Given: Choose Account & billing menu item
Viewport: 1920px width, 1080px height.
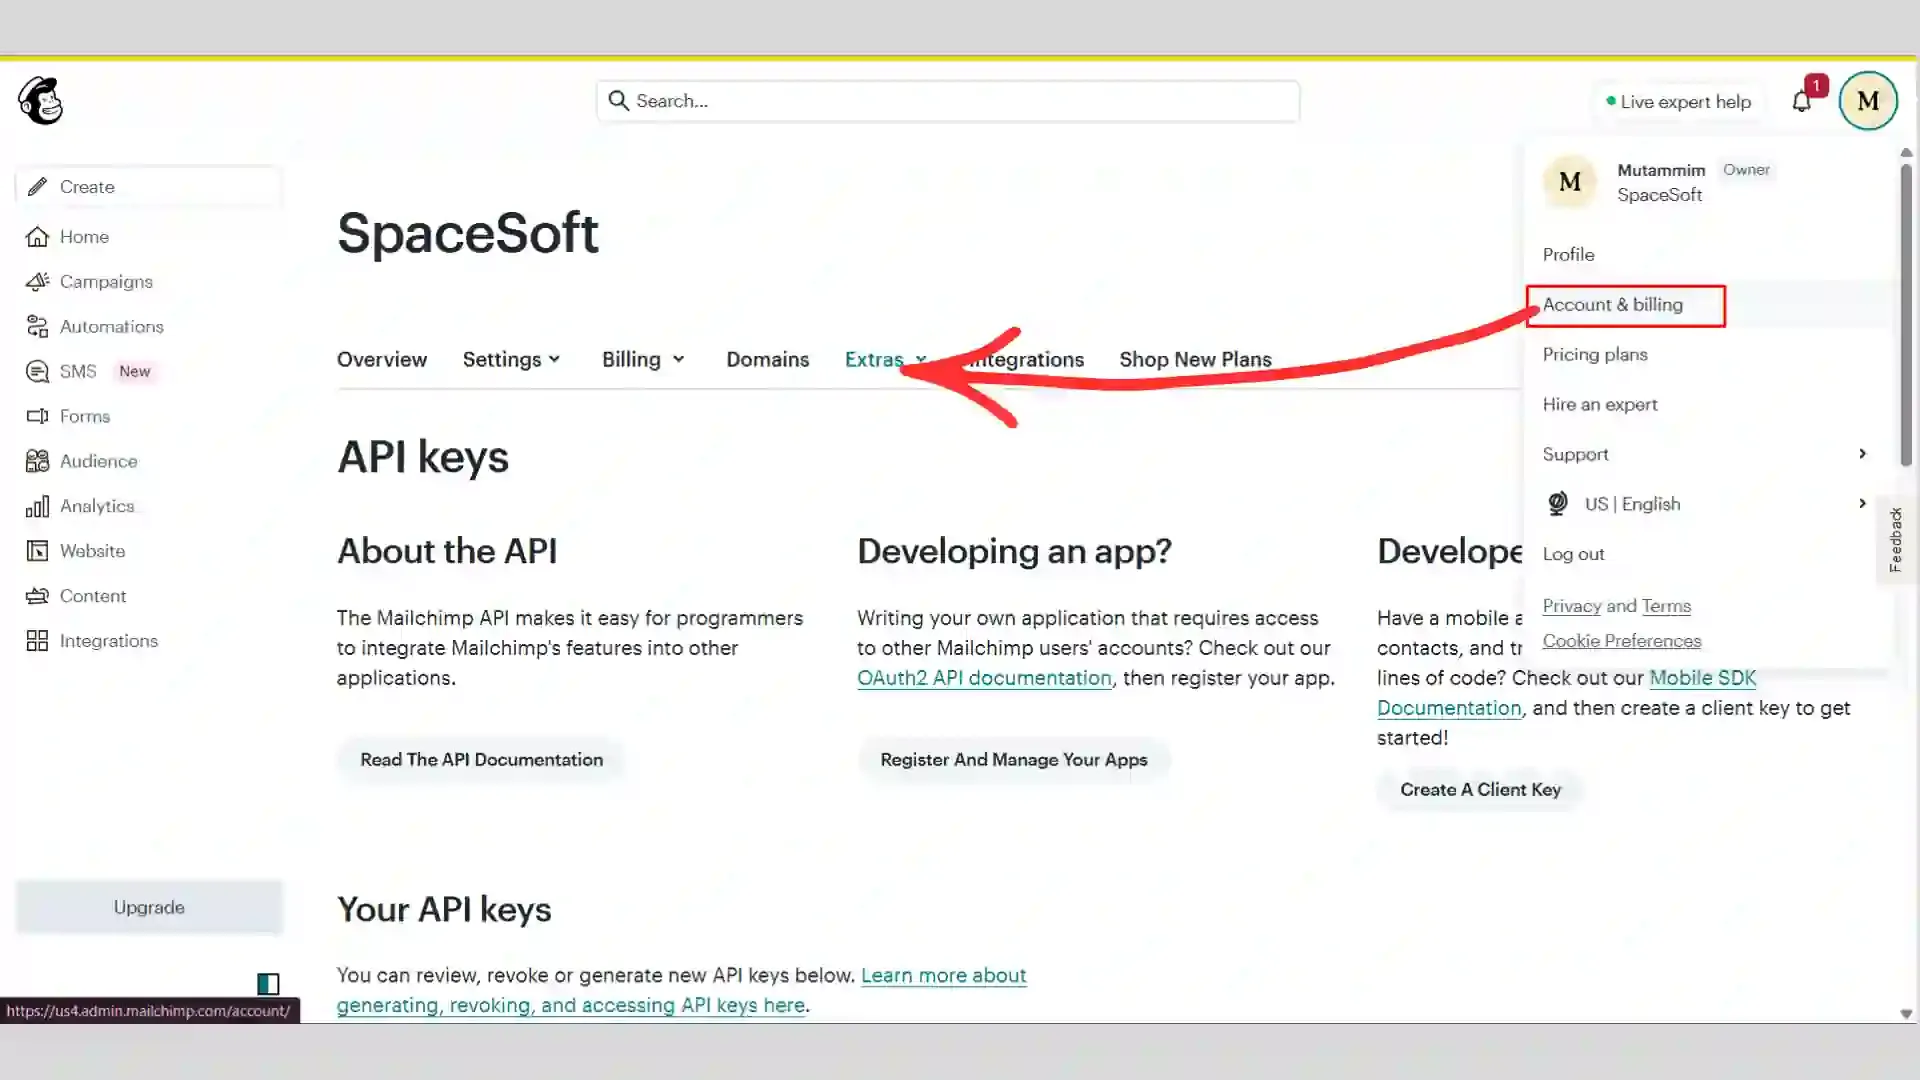Looking at the screenshot, I should (1612, 305).
